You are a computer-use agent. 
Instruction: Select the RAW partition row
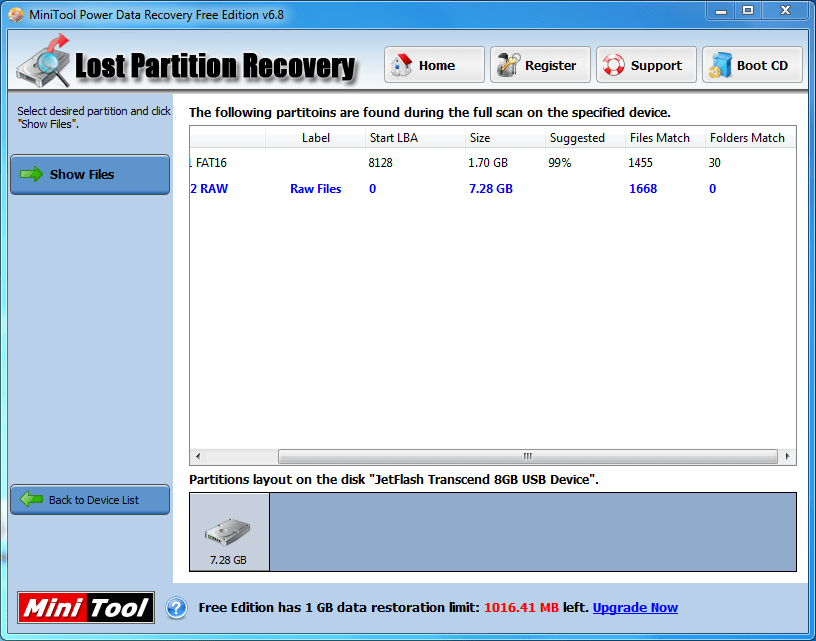pyautogui.click(x=492, y=188)
